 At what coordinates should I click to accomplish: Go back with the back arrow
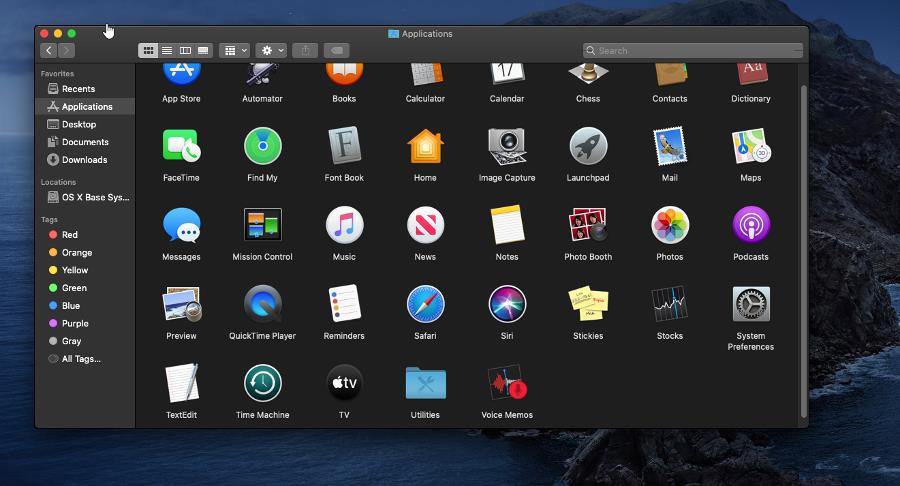point(49,50)
